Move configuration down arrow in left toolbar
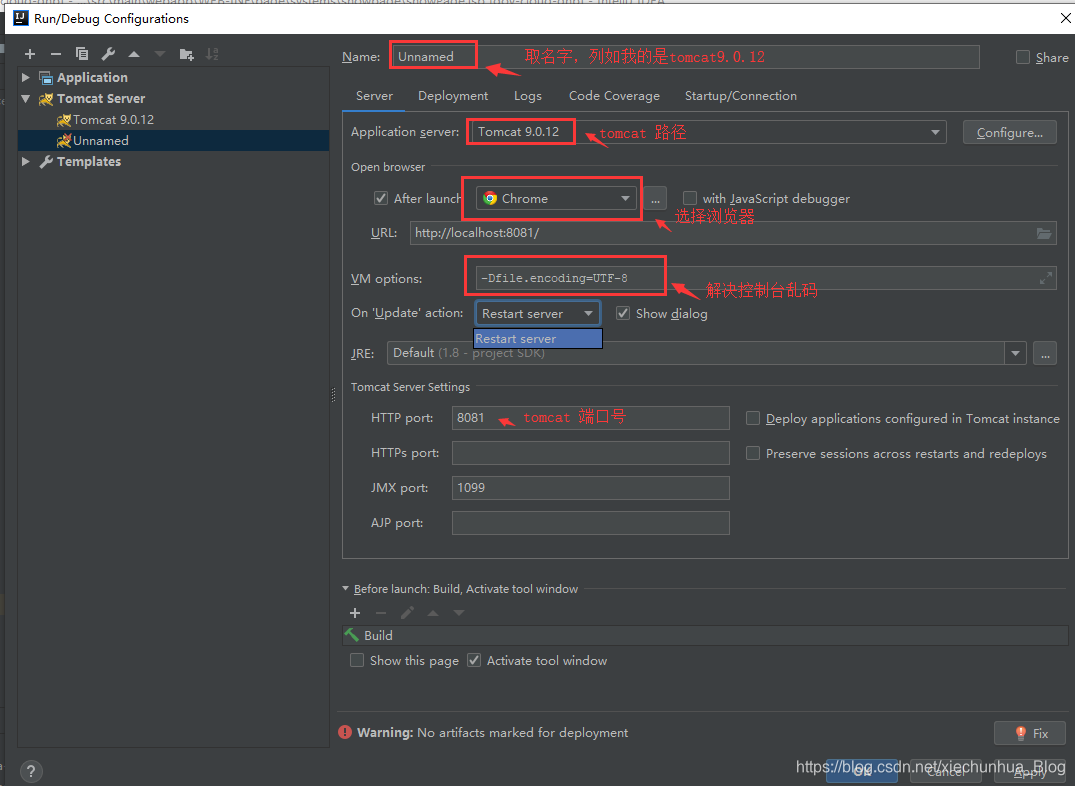 click(160, 54)
